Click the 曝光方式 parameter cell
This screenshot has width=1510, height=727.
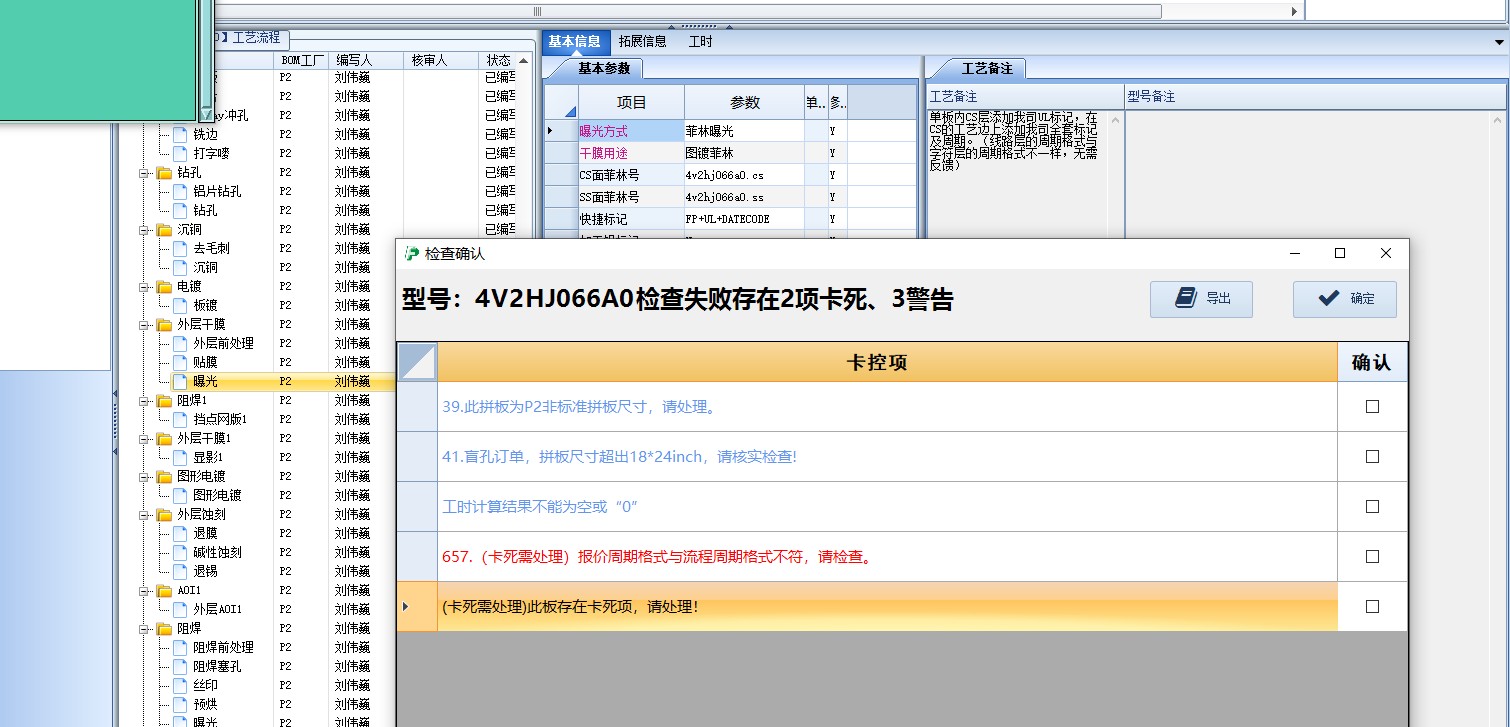631,131
